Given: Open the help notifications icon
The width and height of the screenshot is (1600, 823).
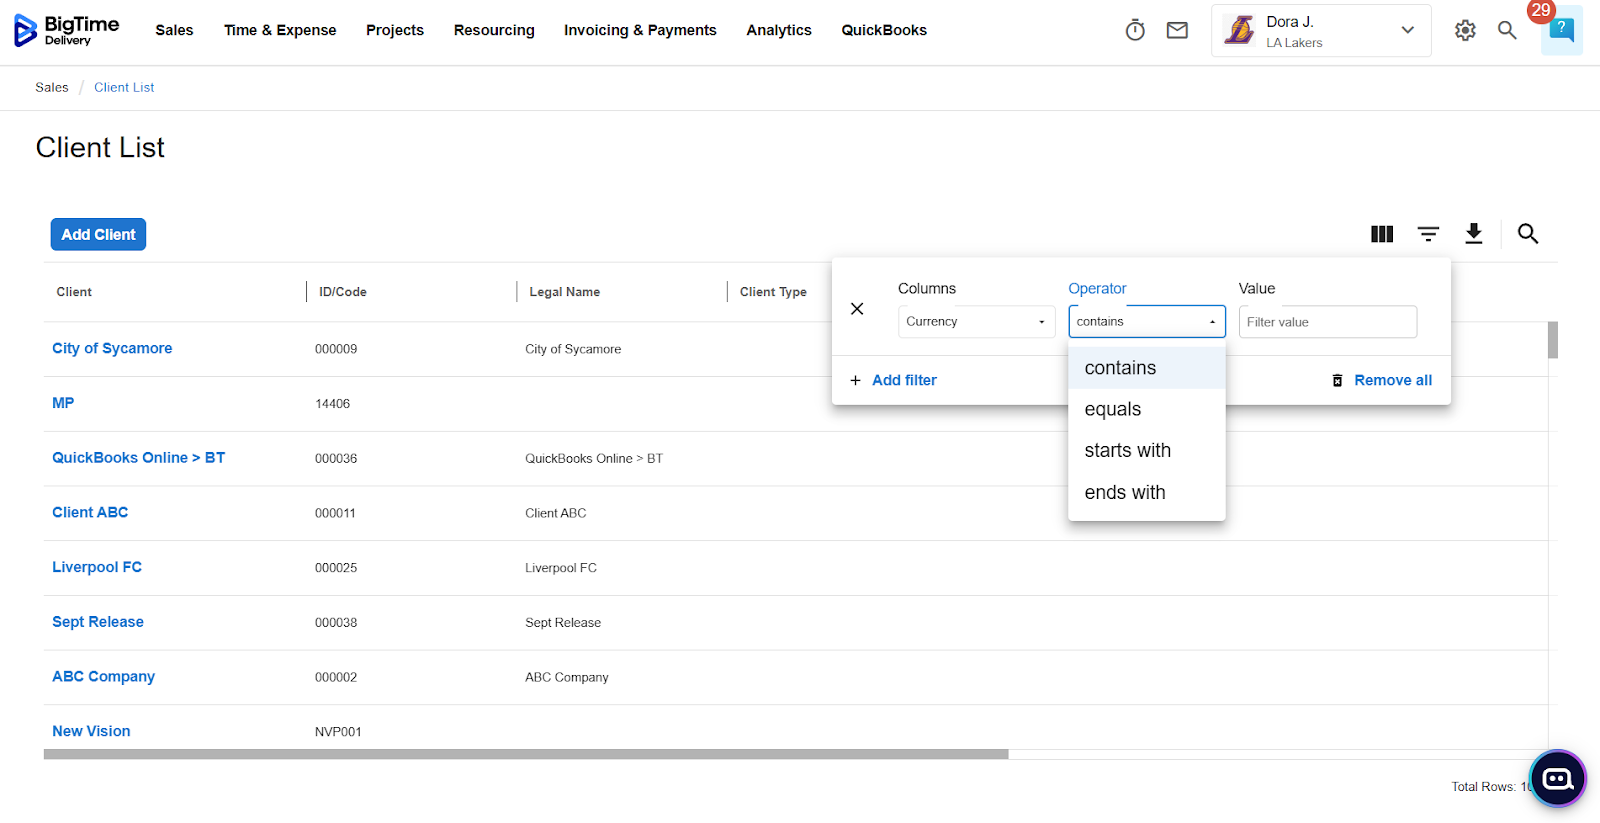Looking at the screenshot, I should [x=1560, y=30].
